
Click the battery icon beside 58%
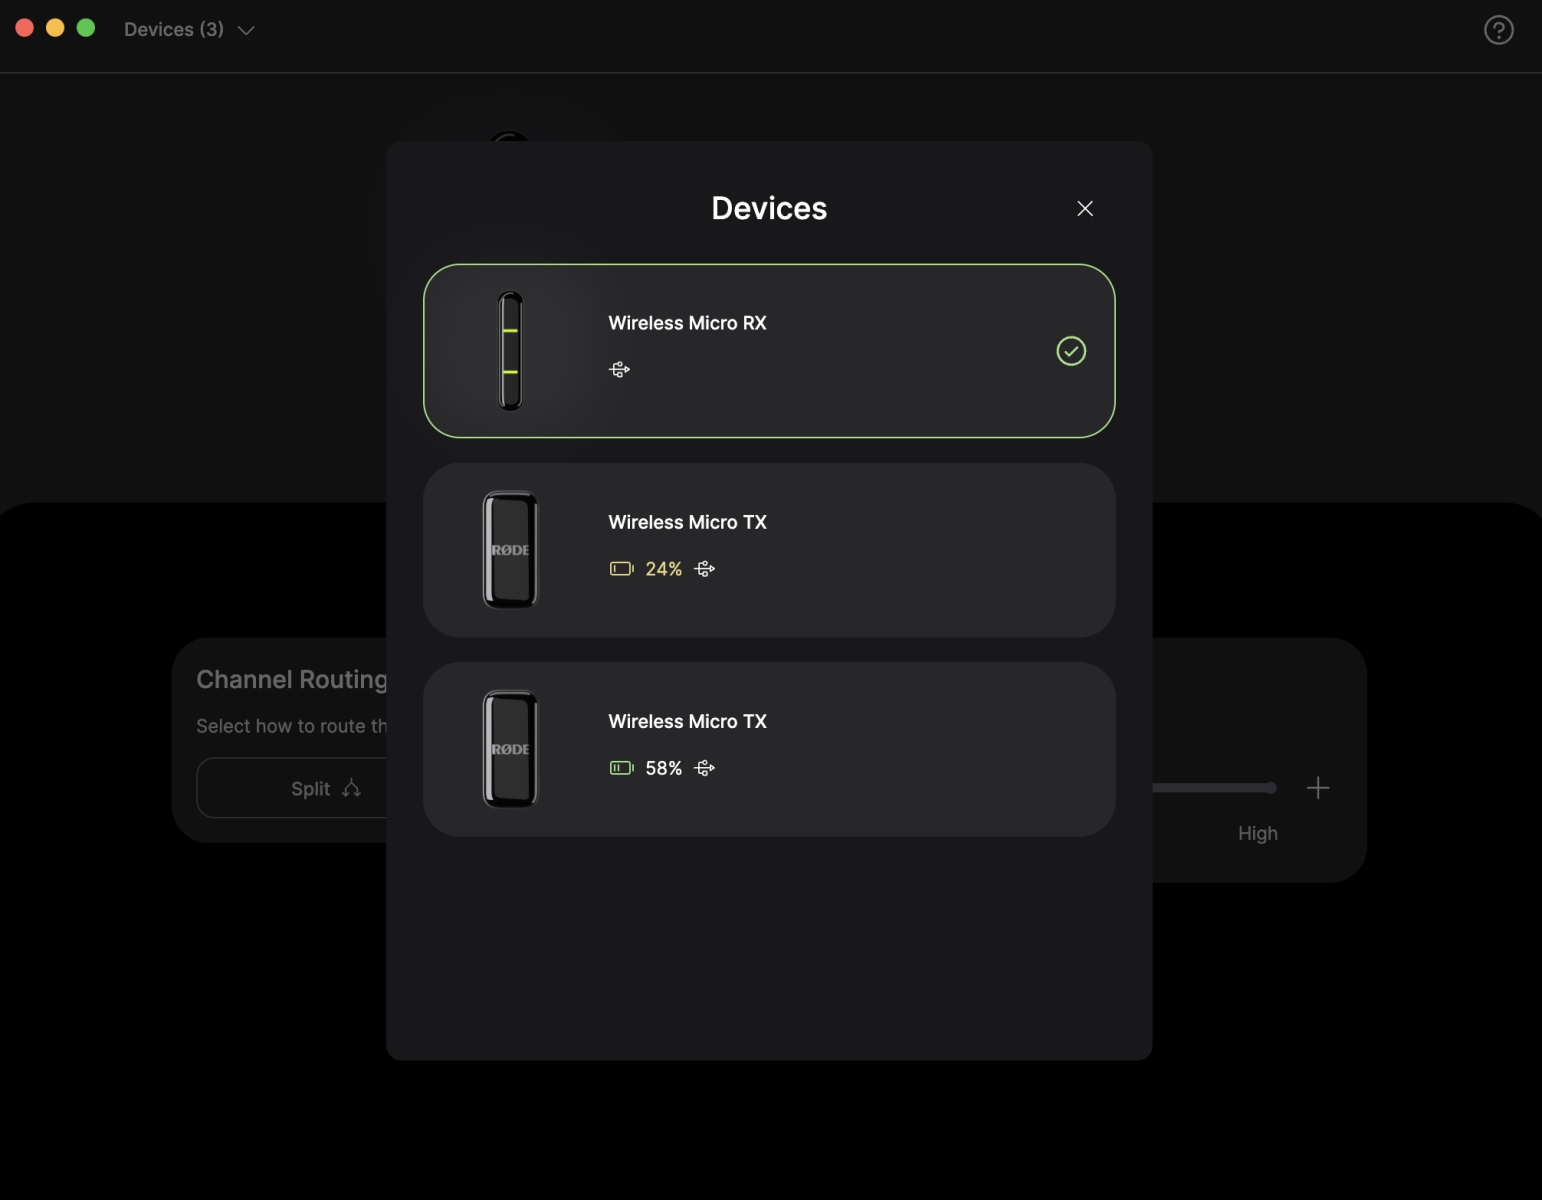[621, 768]
